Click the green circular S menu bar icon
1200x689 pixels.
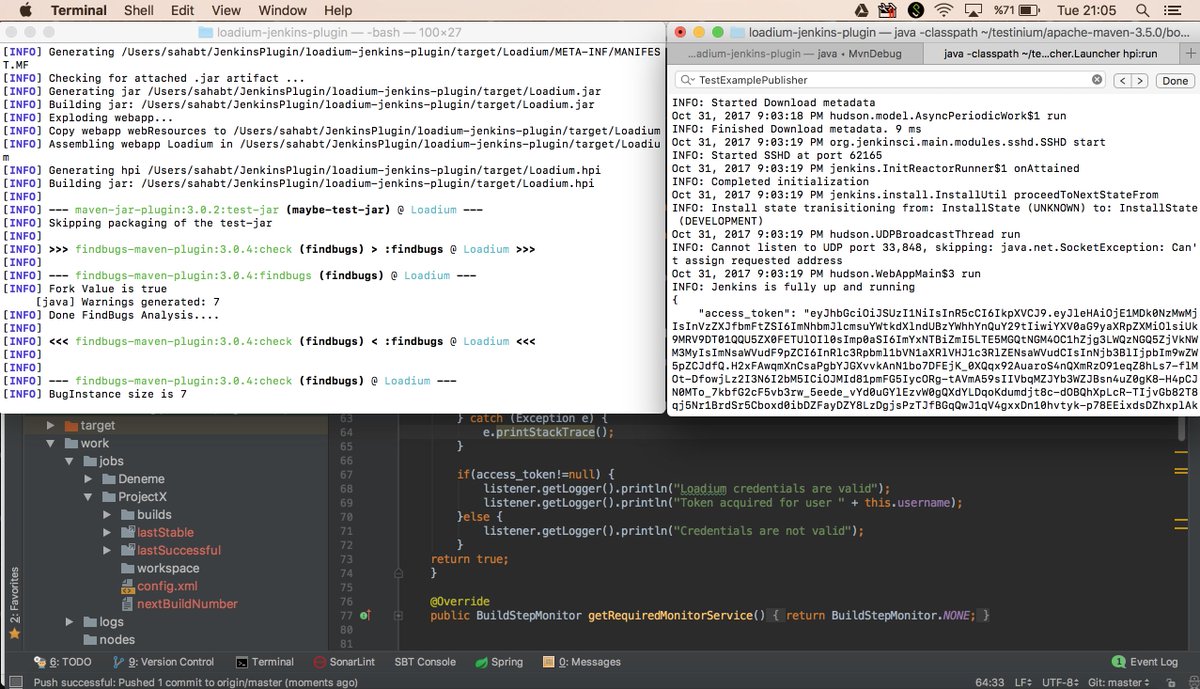tap(916, 11)
